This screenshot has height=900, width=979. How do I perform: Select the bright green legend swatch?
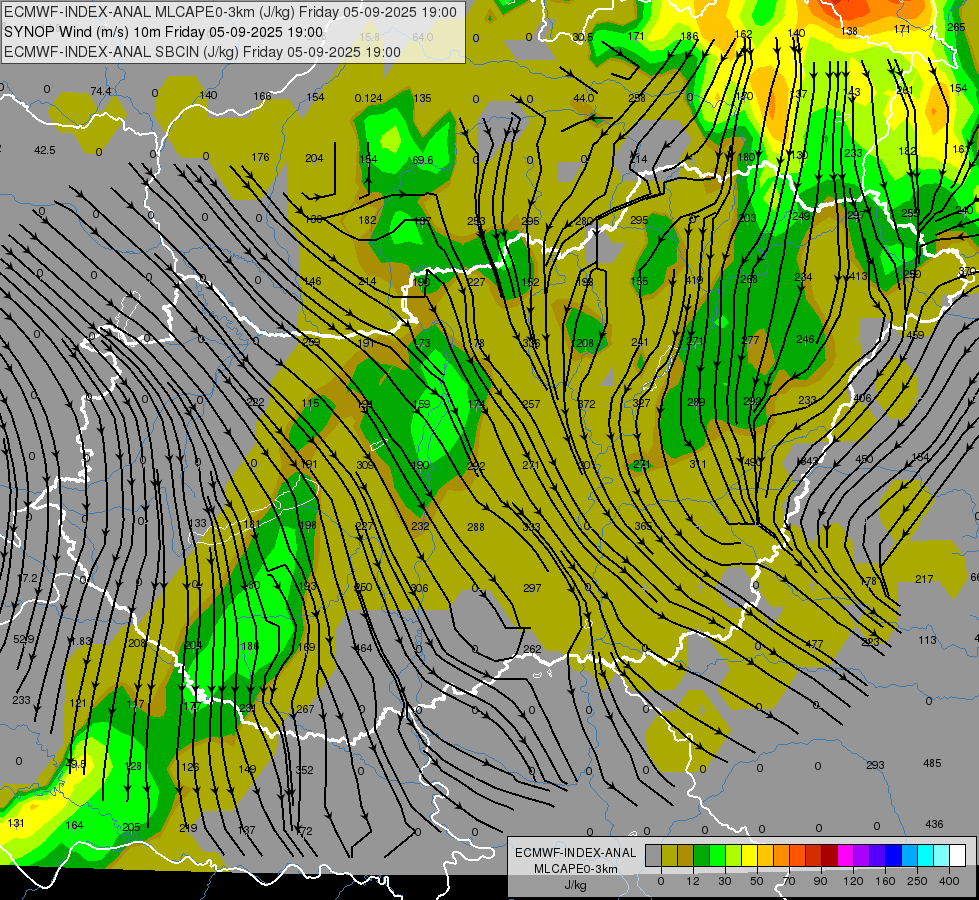tap(717, 856)
